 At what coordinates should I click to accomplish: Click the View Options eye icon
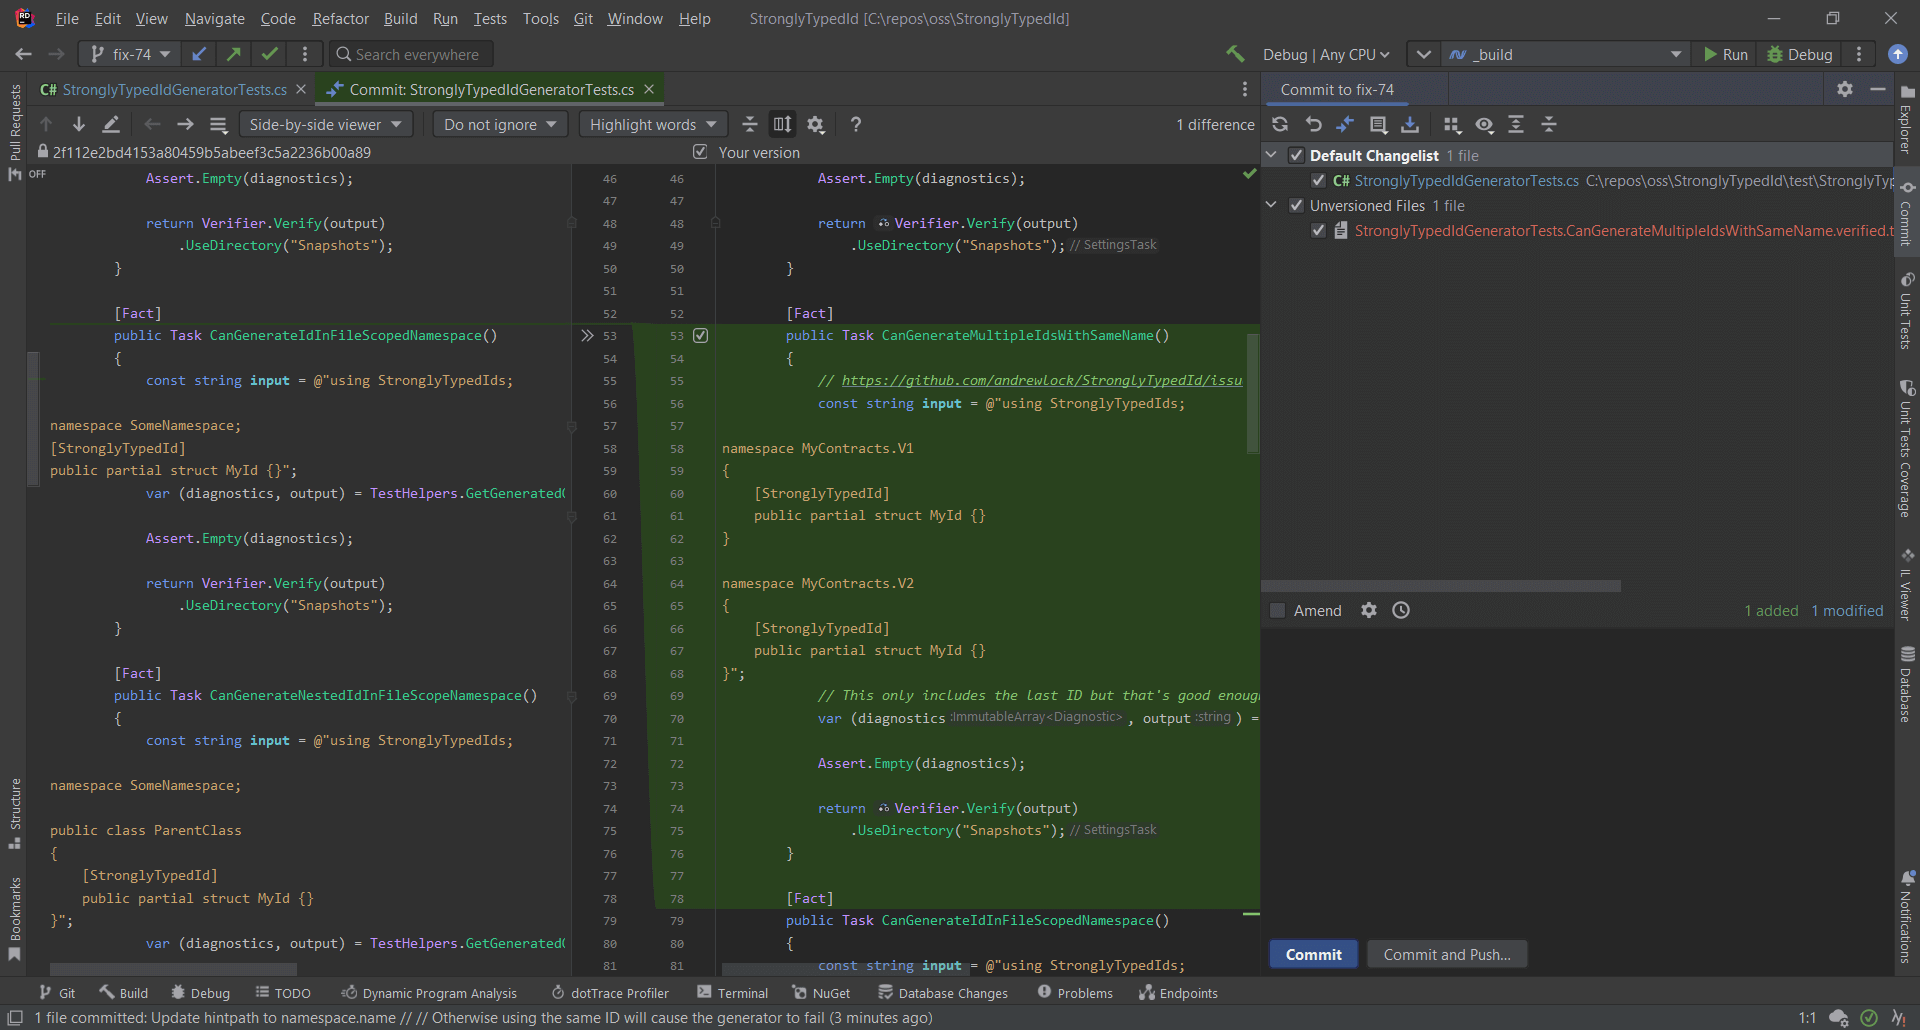[x=1485, y=124]
